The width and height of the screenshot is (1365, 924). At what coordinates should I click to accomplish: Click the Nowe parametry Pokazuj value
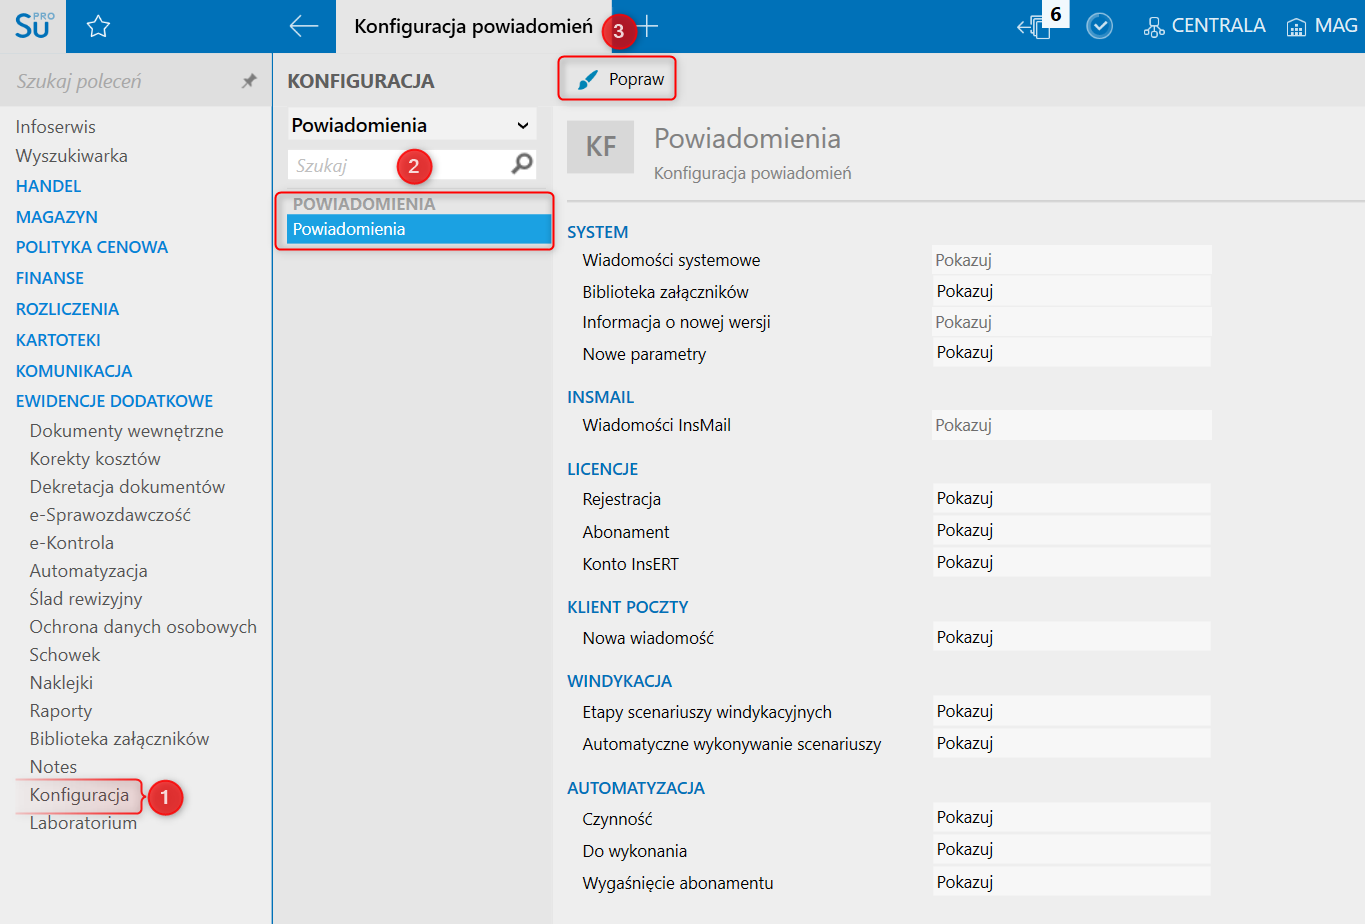click(1071, 352)
